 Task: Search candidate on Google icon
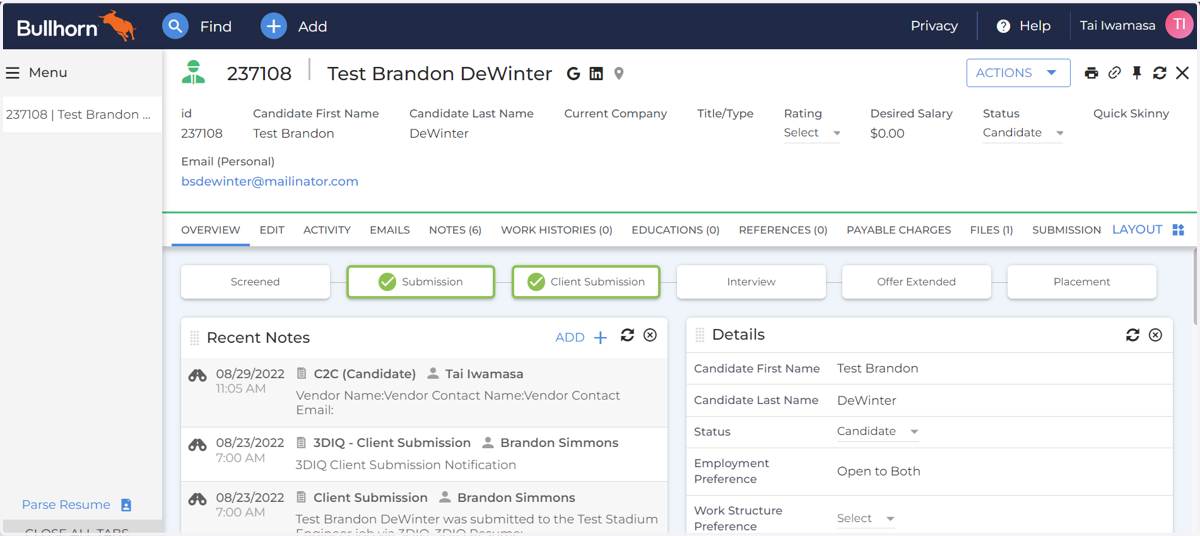pyautogui.click(x=573, y=73)
